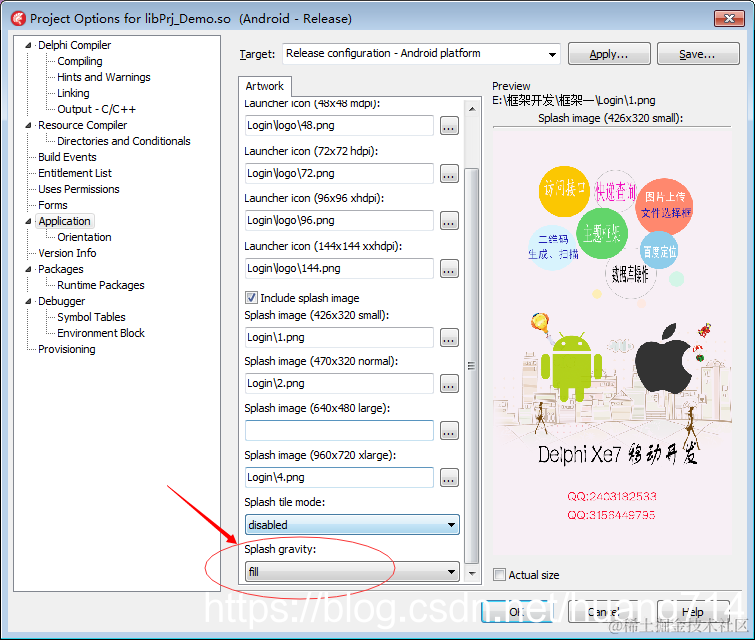Select Symbol Tables tree item
The image size is (755, 640).
[x=91, y=317]
